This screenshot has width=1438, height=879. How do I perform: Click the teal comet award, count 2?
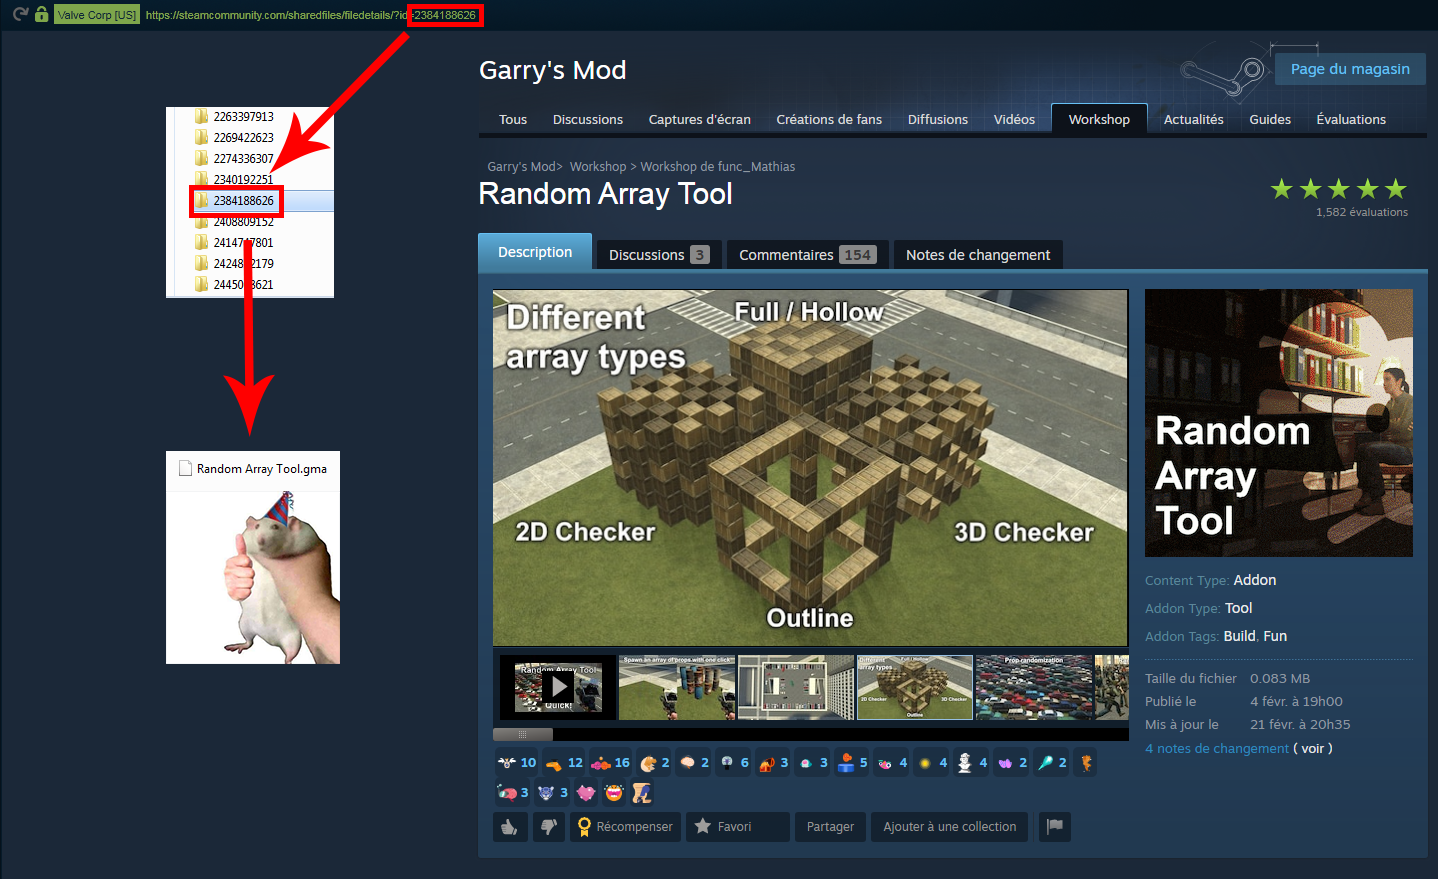[x=1051, y=763]
